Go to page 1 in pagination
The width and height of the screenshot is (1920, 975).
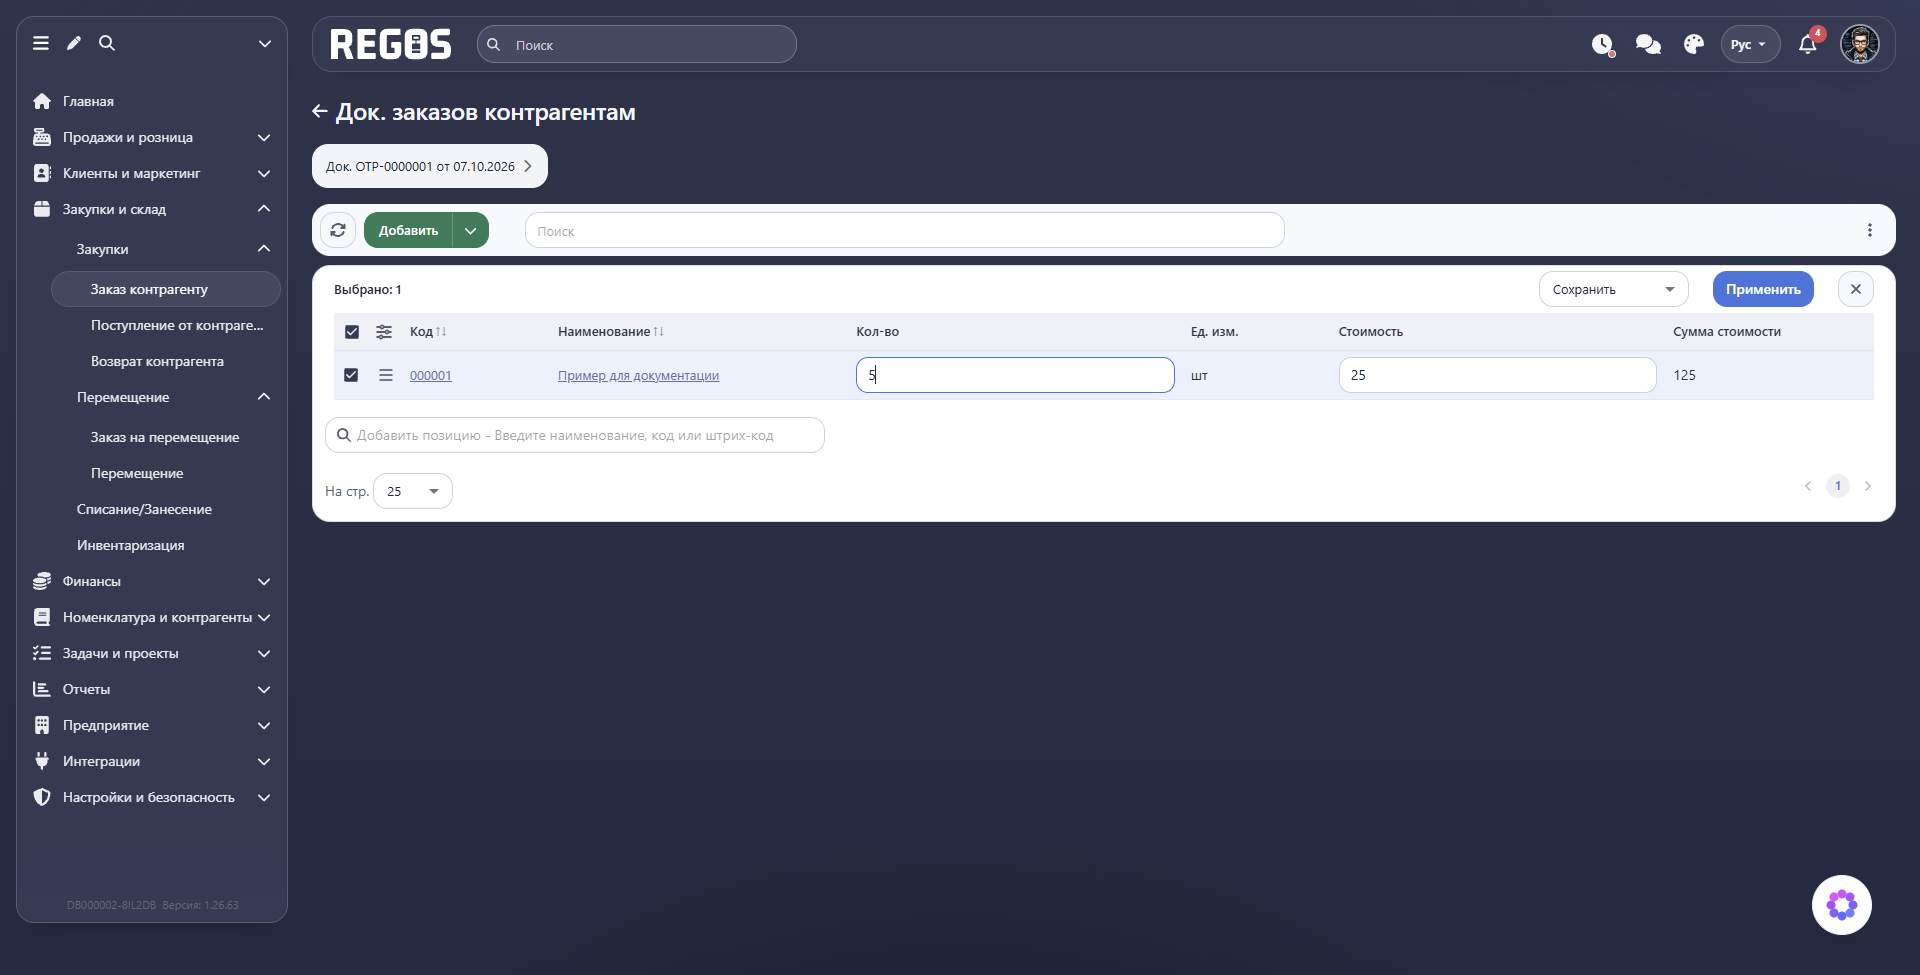(x=1837, y=486)
